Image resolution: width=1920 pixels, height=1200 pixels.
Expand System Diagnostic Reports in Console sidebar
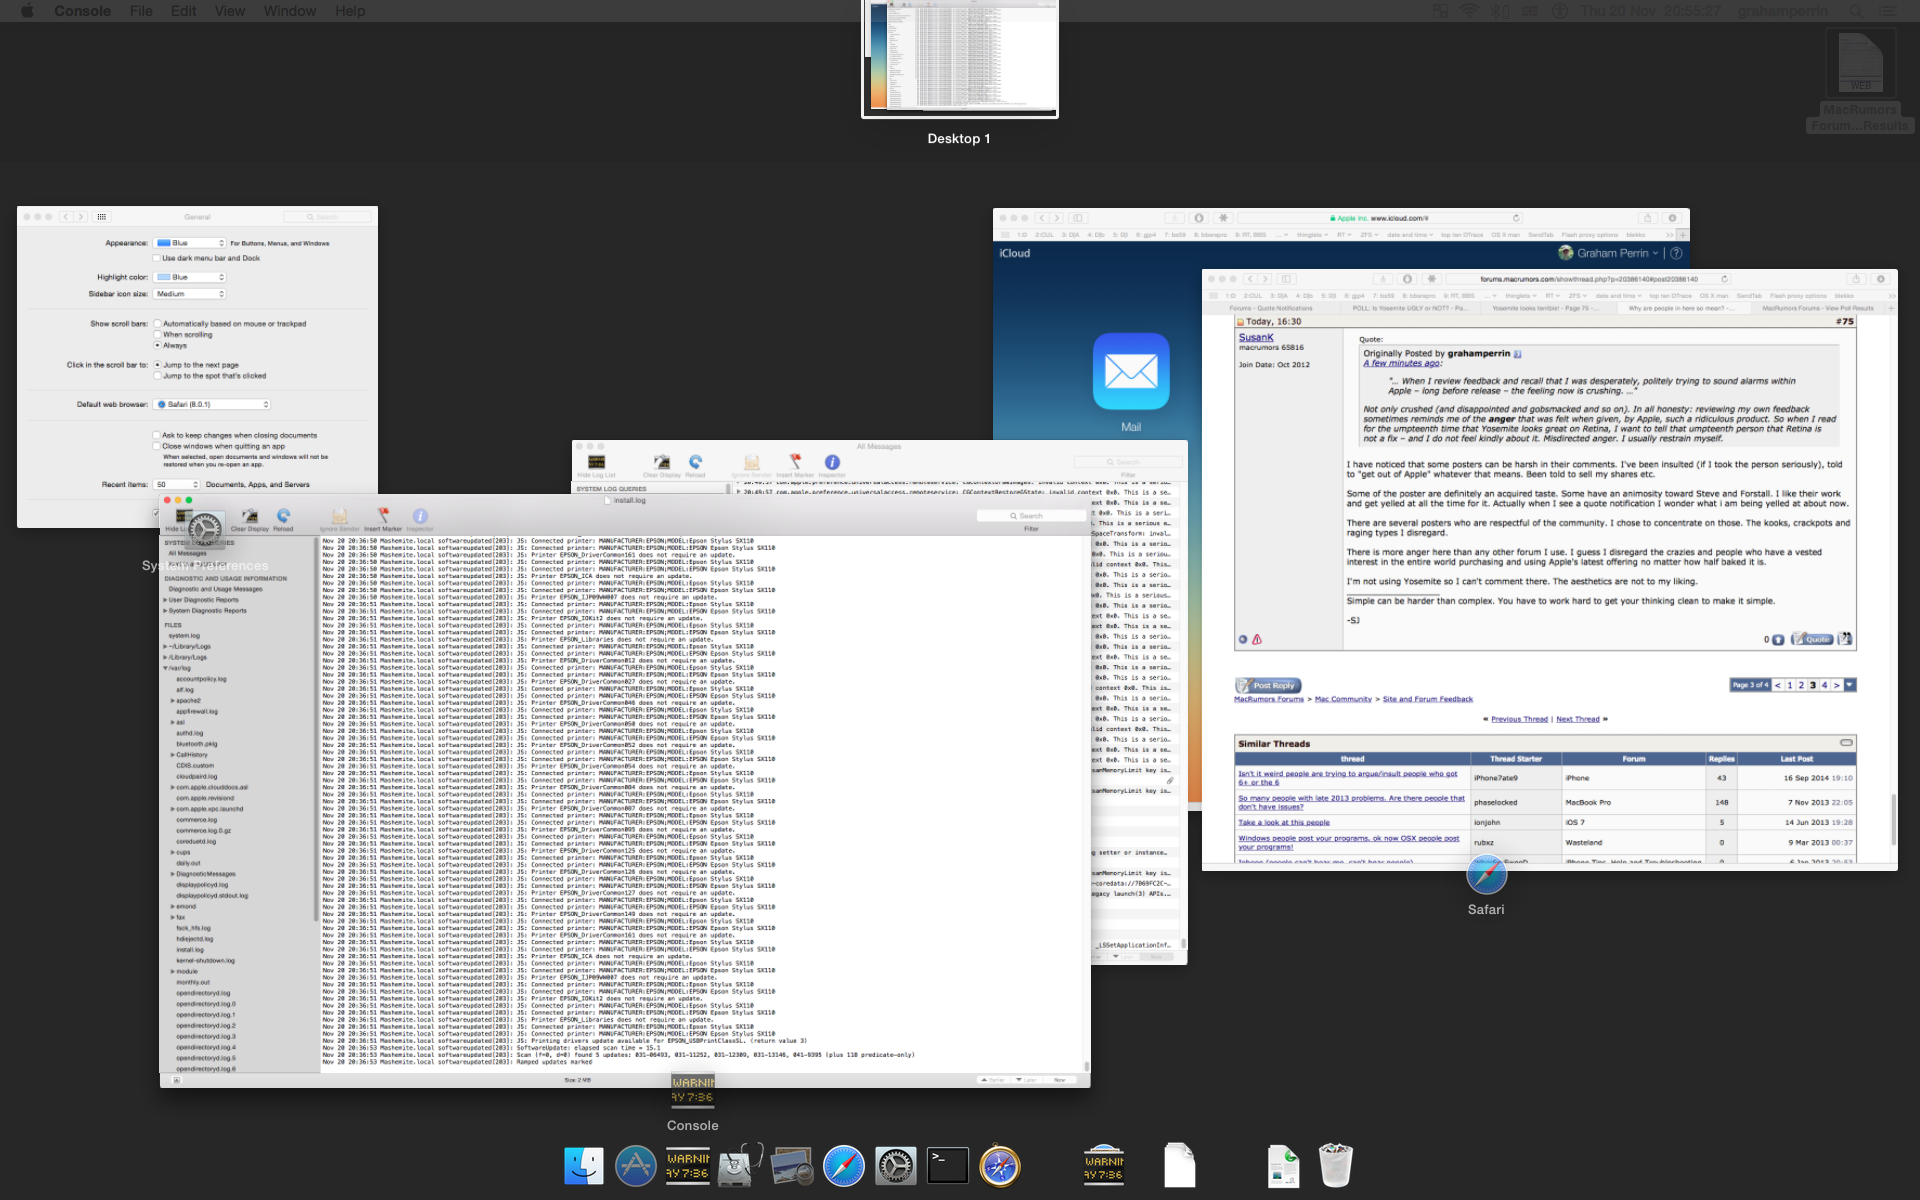pyautogui.click(x=165, y=611)
